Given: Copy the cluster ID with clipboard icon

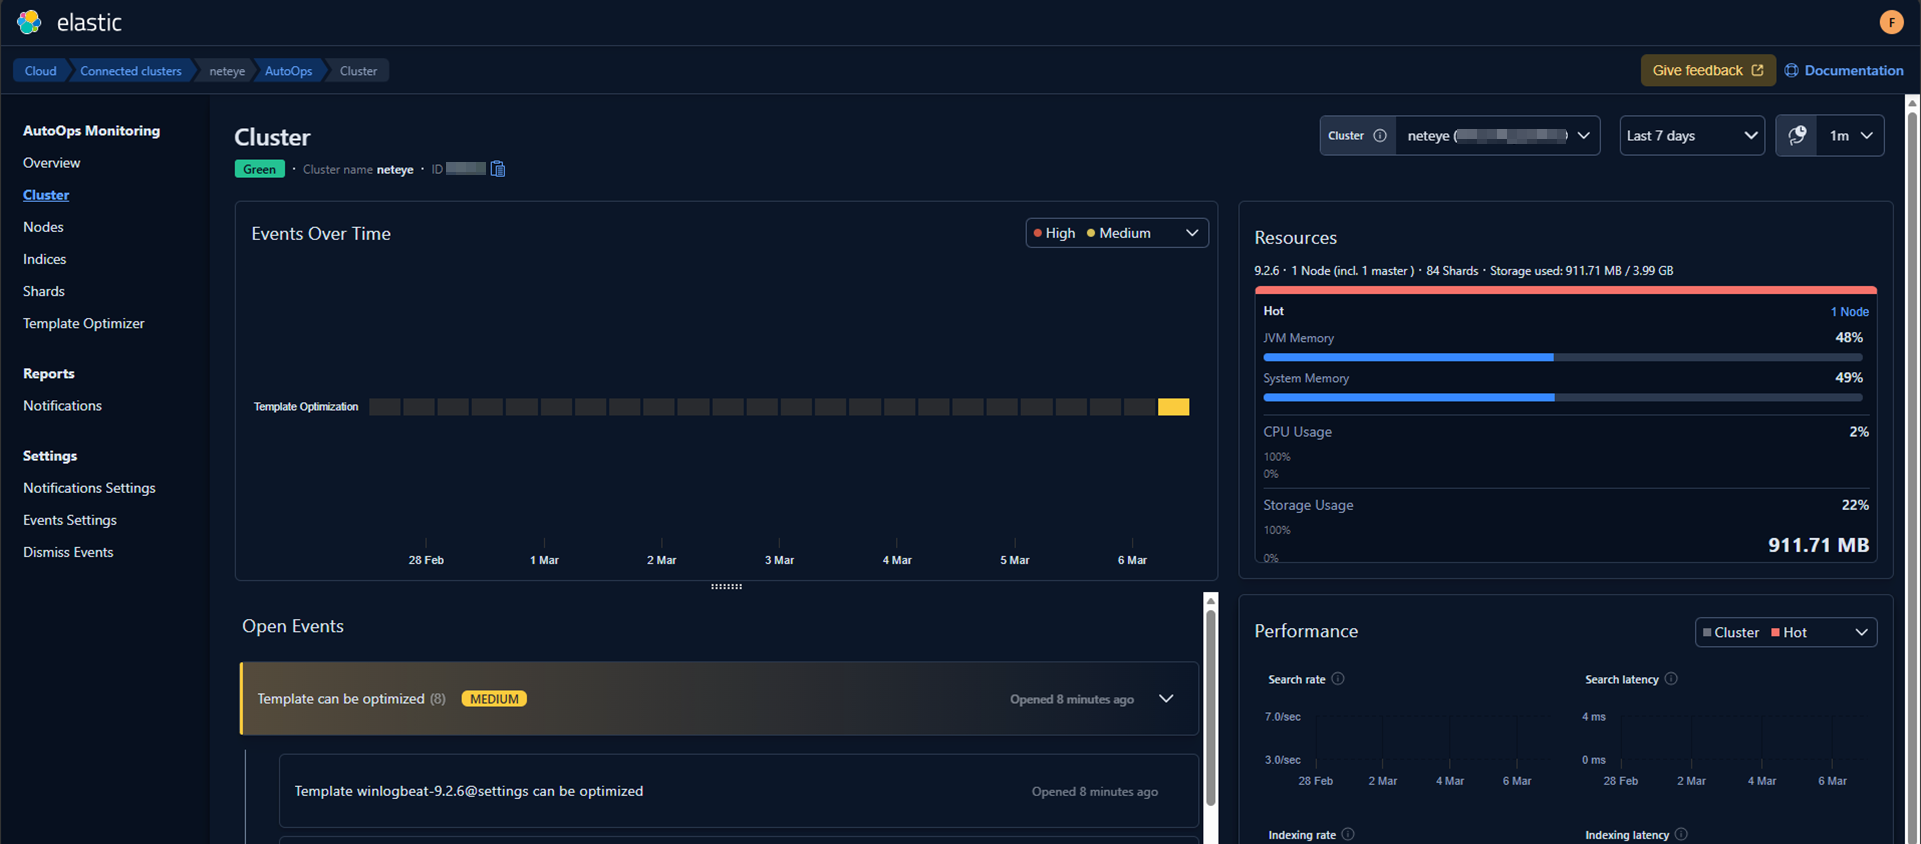Looking at the screenshot, I should coord(498,169).
